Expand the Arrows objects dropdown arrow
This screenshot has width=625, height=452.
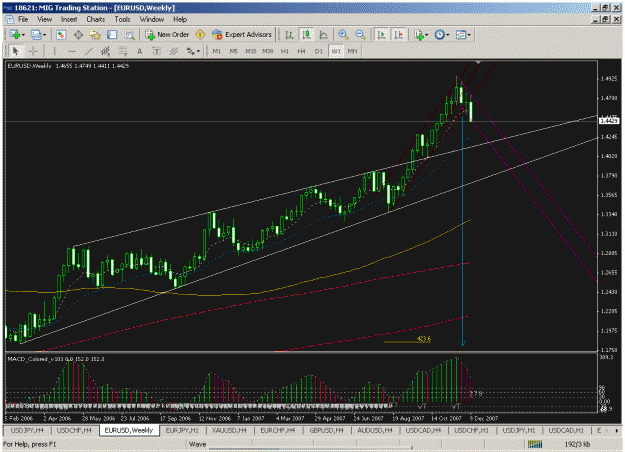point(198,51)
